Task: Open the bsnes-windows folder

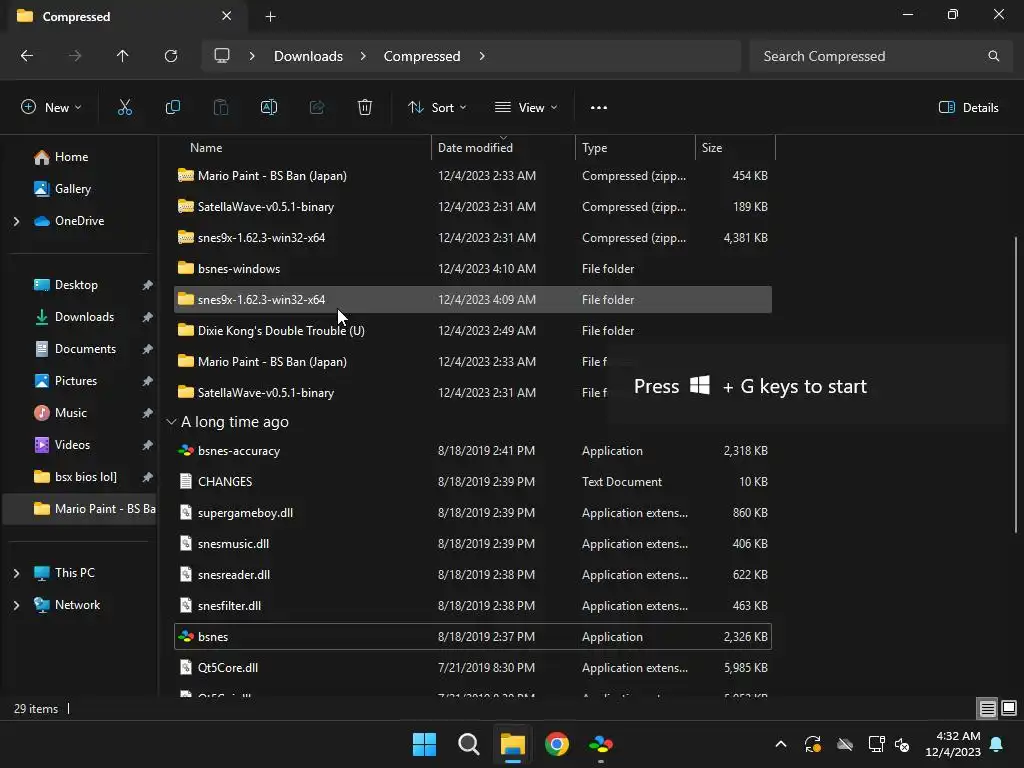Action: (x=473, y=269)
